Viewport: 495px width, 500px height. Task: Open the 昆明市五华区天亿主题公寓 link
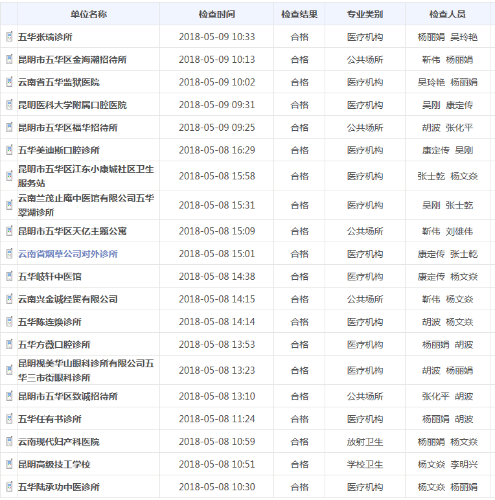72,231
